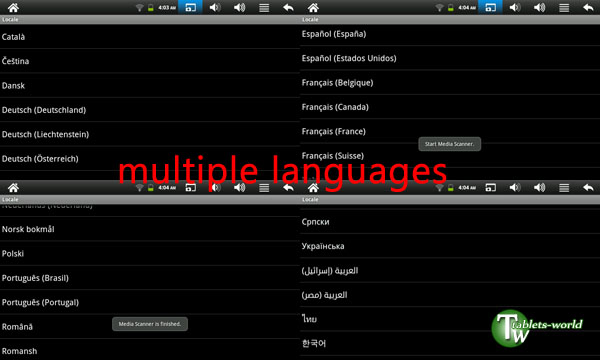
Task: Tap the "Media Scanner is finished." toast message
Action: coord(150,324)
